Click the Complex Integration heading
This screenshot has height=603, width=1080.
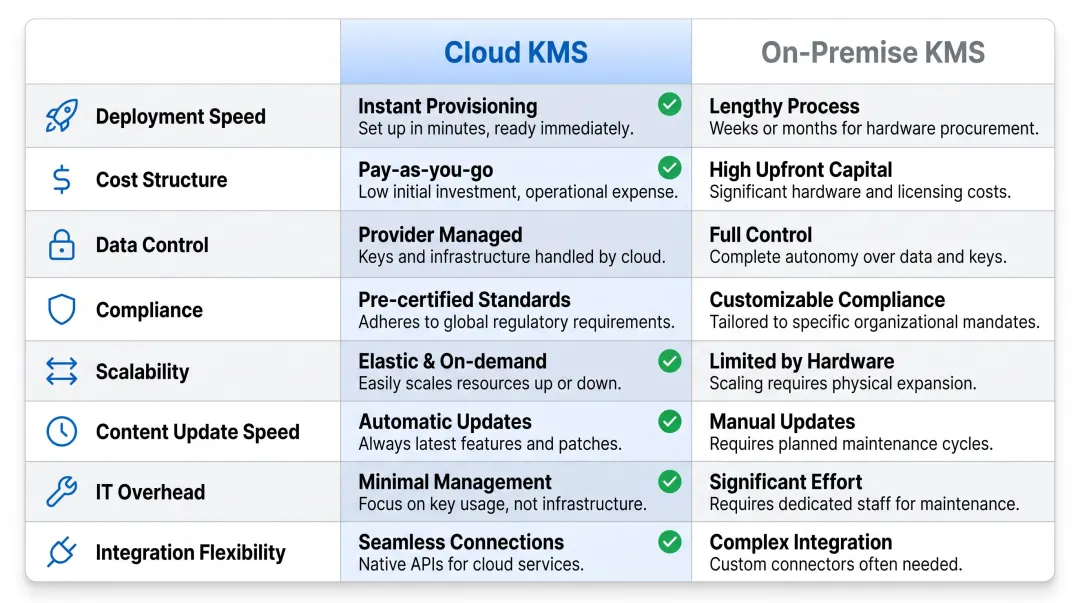(x=801, y=542)
